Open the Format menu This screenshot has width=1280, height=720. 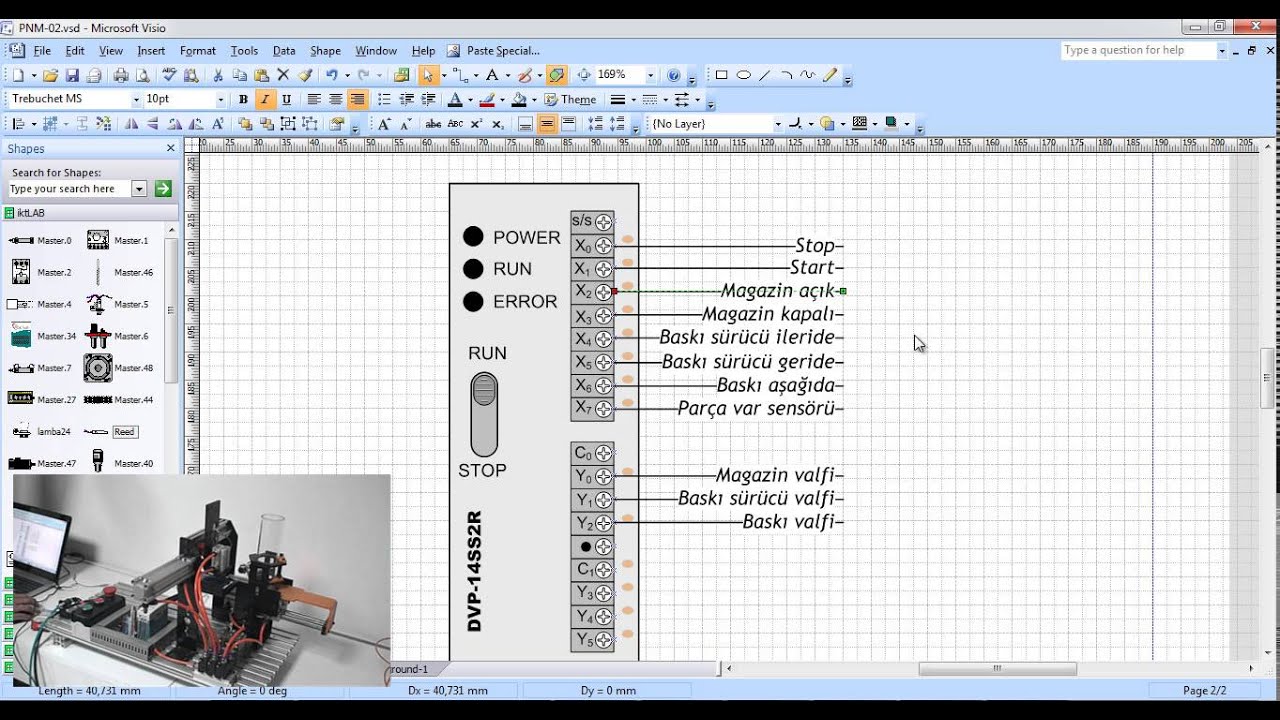(198, 51)
